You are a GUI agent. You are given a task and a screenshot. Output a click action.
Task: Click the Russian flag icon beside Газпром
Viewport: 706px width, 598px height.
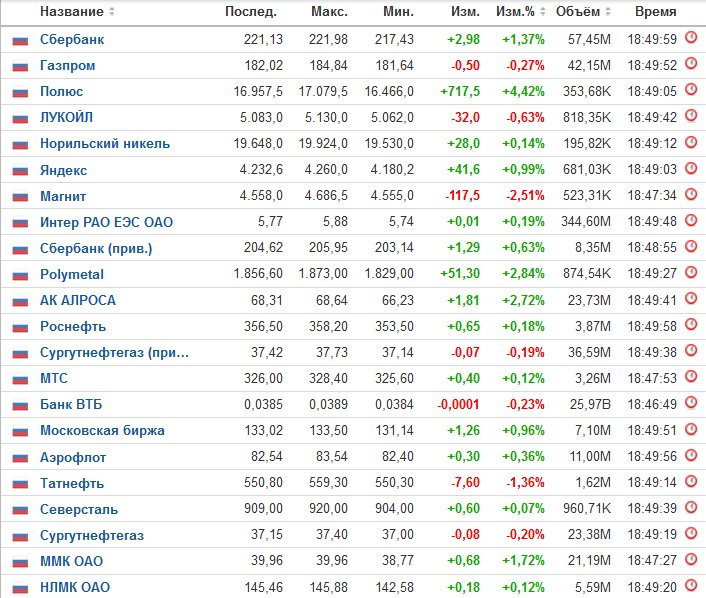tap(20, 67)
